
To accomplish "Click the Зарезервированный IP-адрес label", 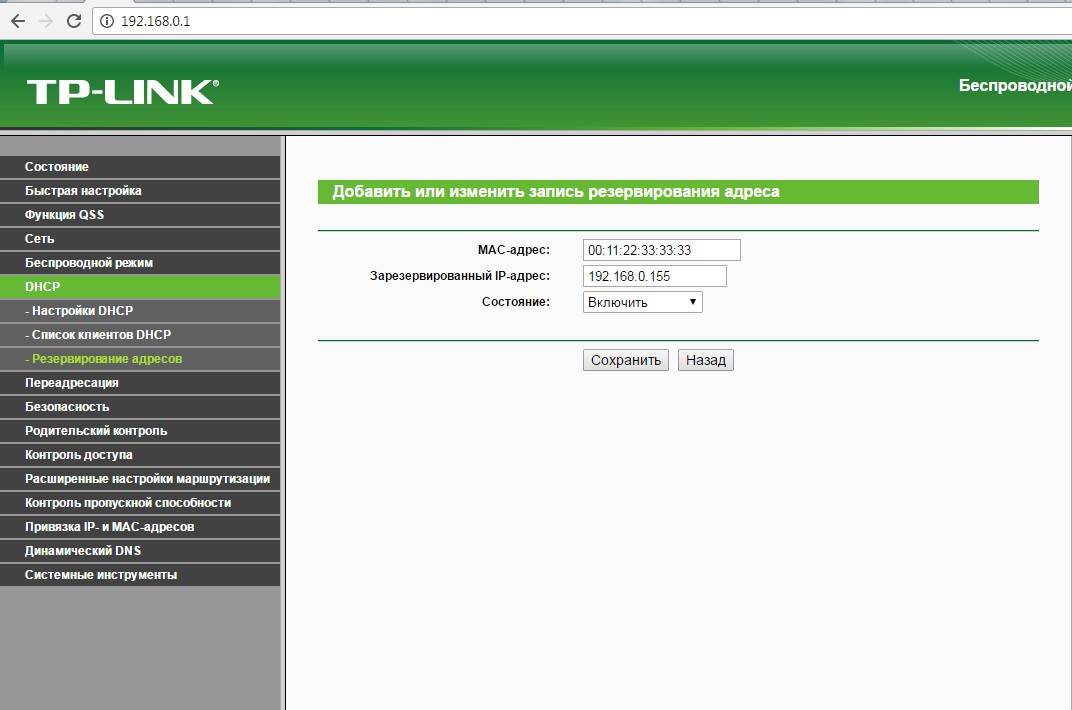I will pos(459,276).
